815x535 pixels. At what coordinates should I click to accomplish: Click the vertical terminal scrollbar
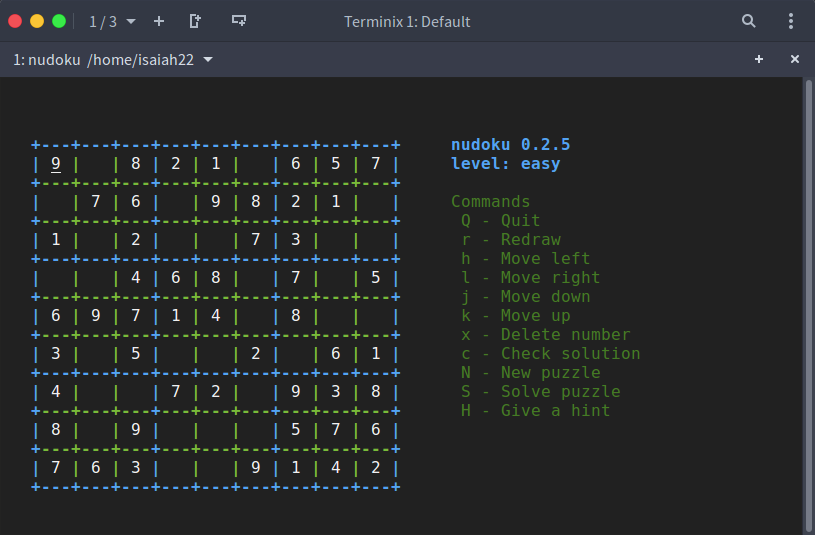coord(809,306)
